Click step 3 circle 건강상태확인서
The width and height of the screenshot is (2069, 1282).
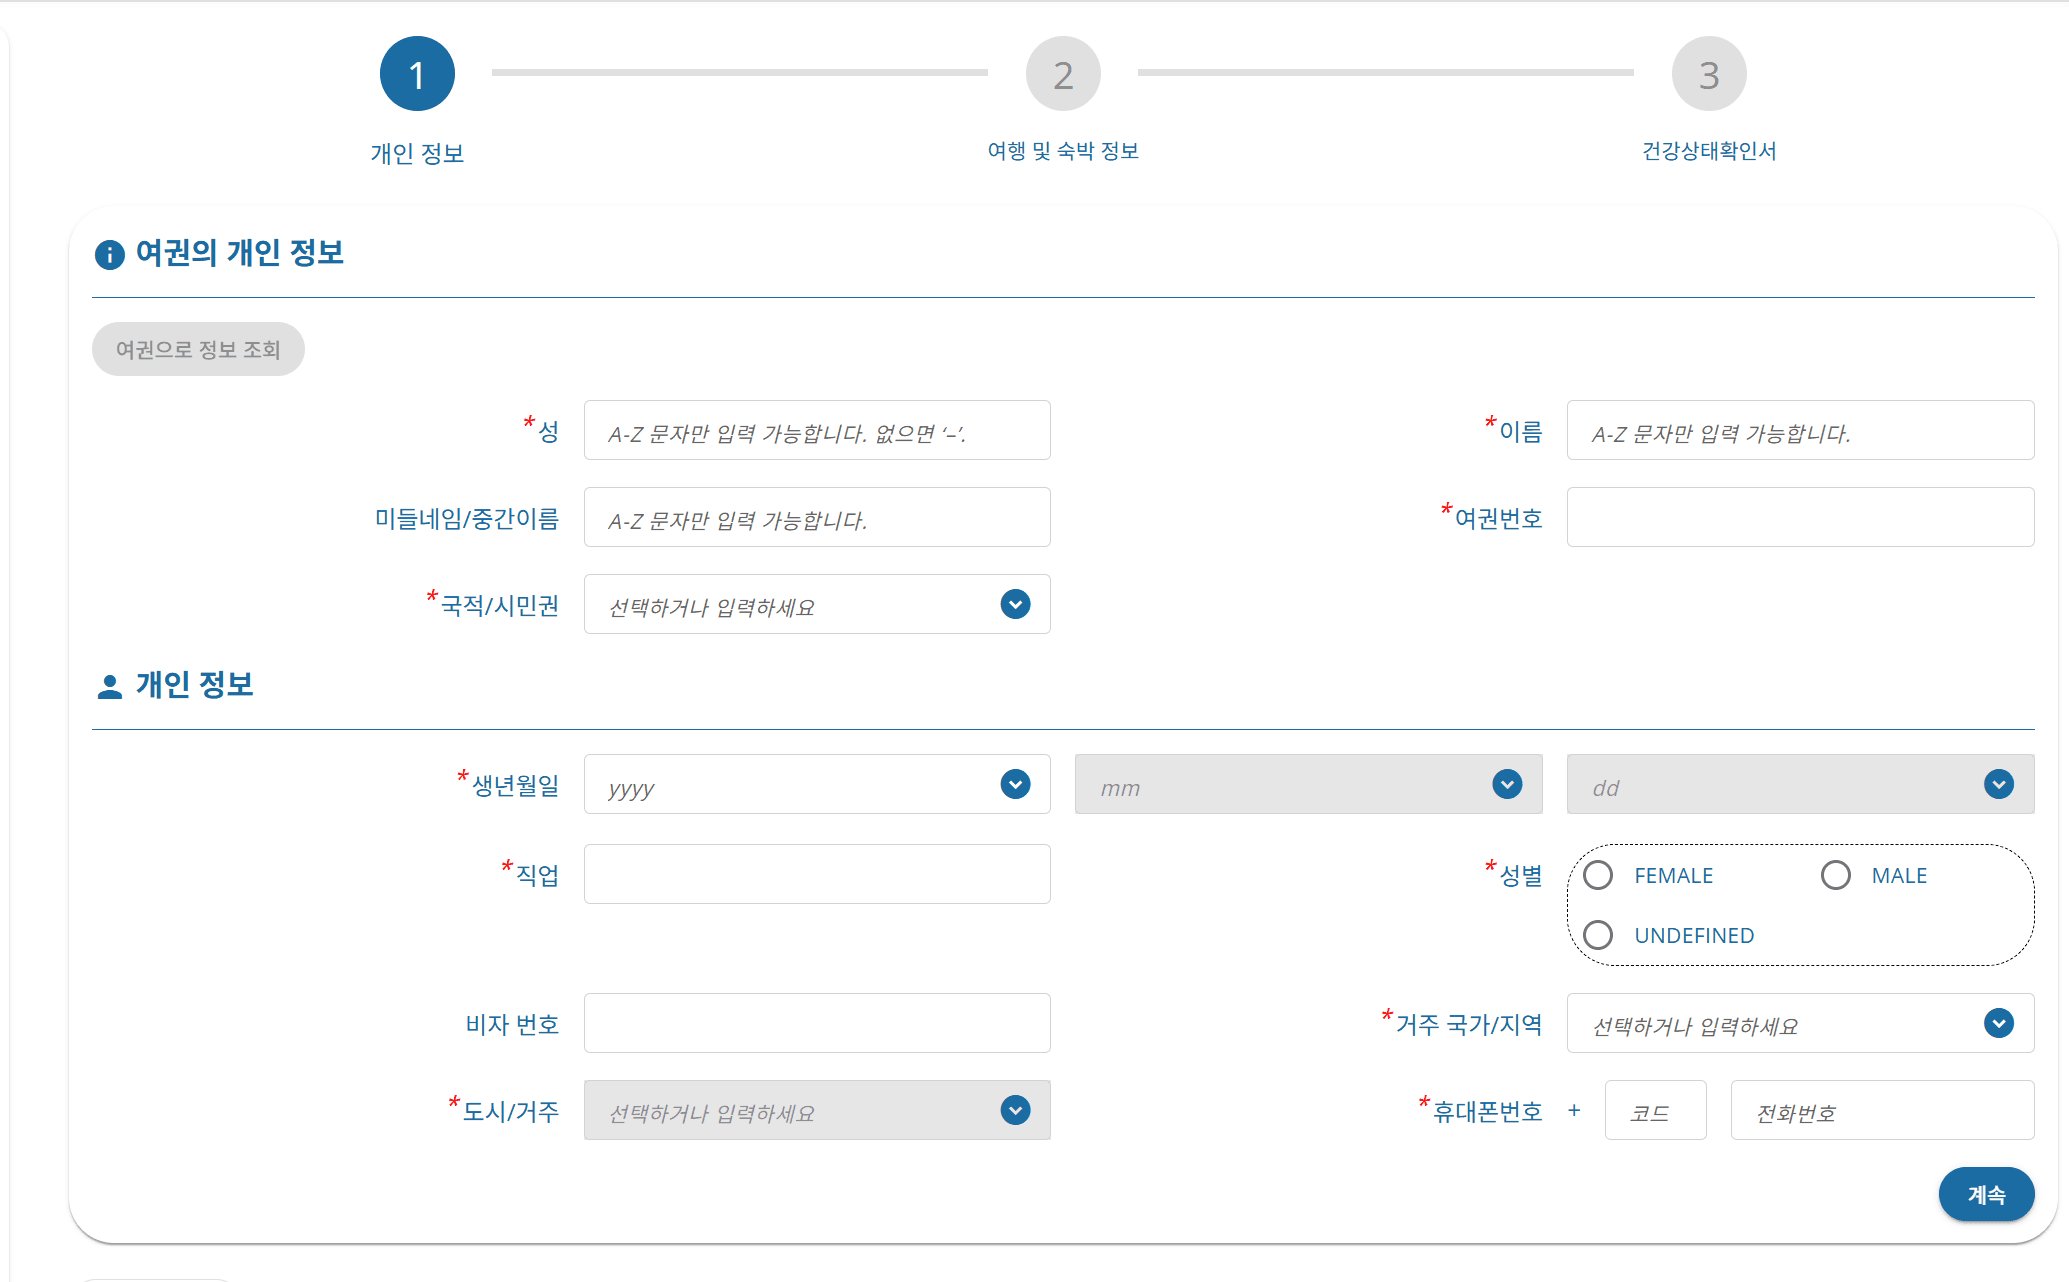tap(1709, 75)
